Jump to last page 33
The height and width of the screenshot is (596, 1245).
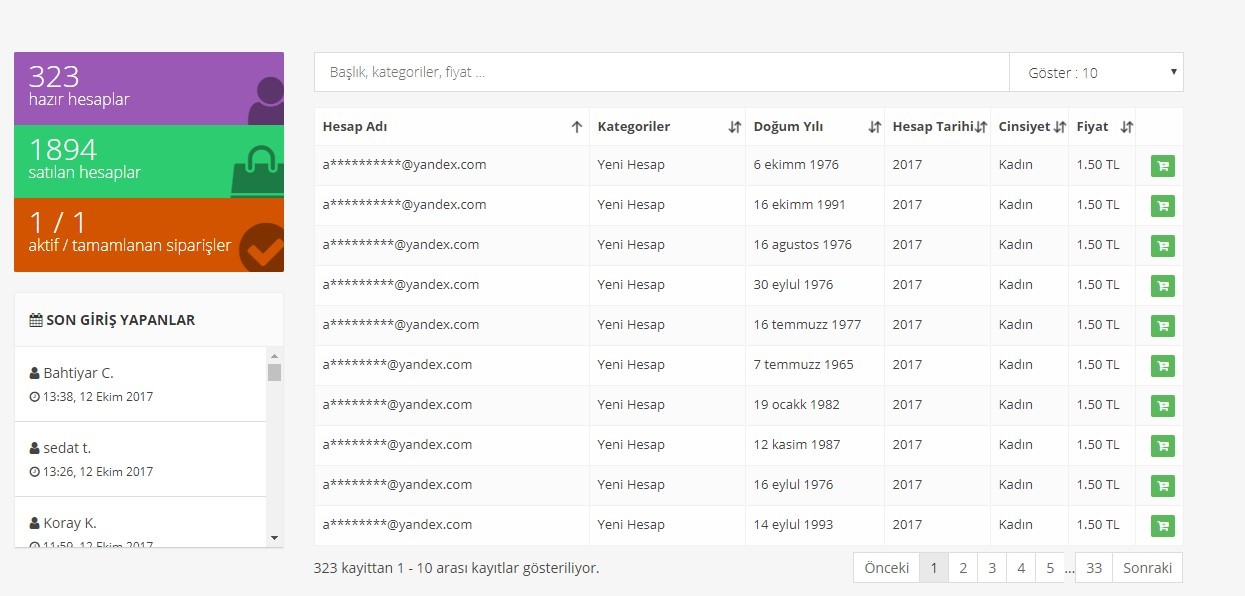tap(1094, 568)
